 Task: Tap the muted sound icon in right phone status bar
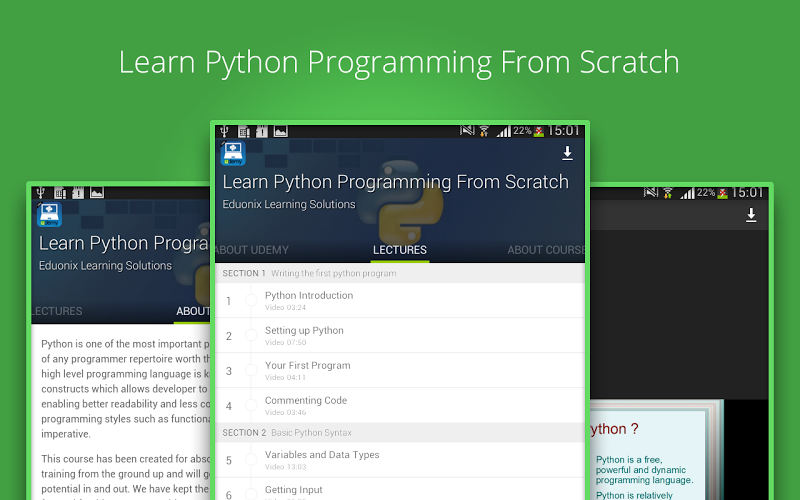[651, 192]
